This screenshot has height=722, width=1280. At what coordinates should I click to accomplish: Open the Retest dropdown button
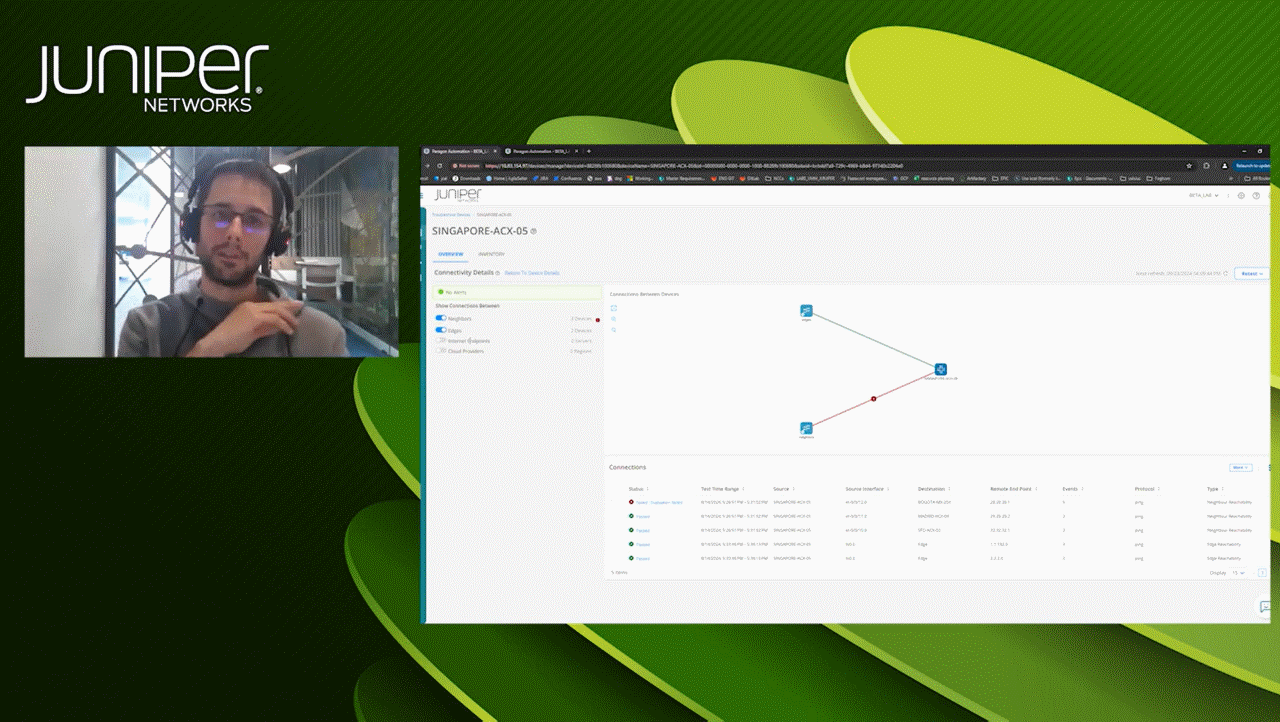[x=1251, y=273]
